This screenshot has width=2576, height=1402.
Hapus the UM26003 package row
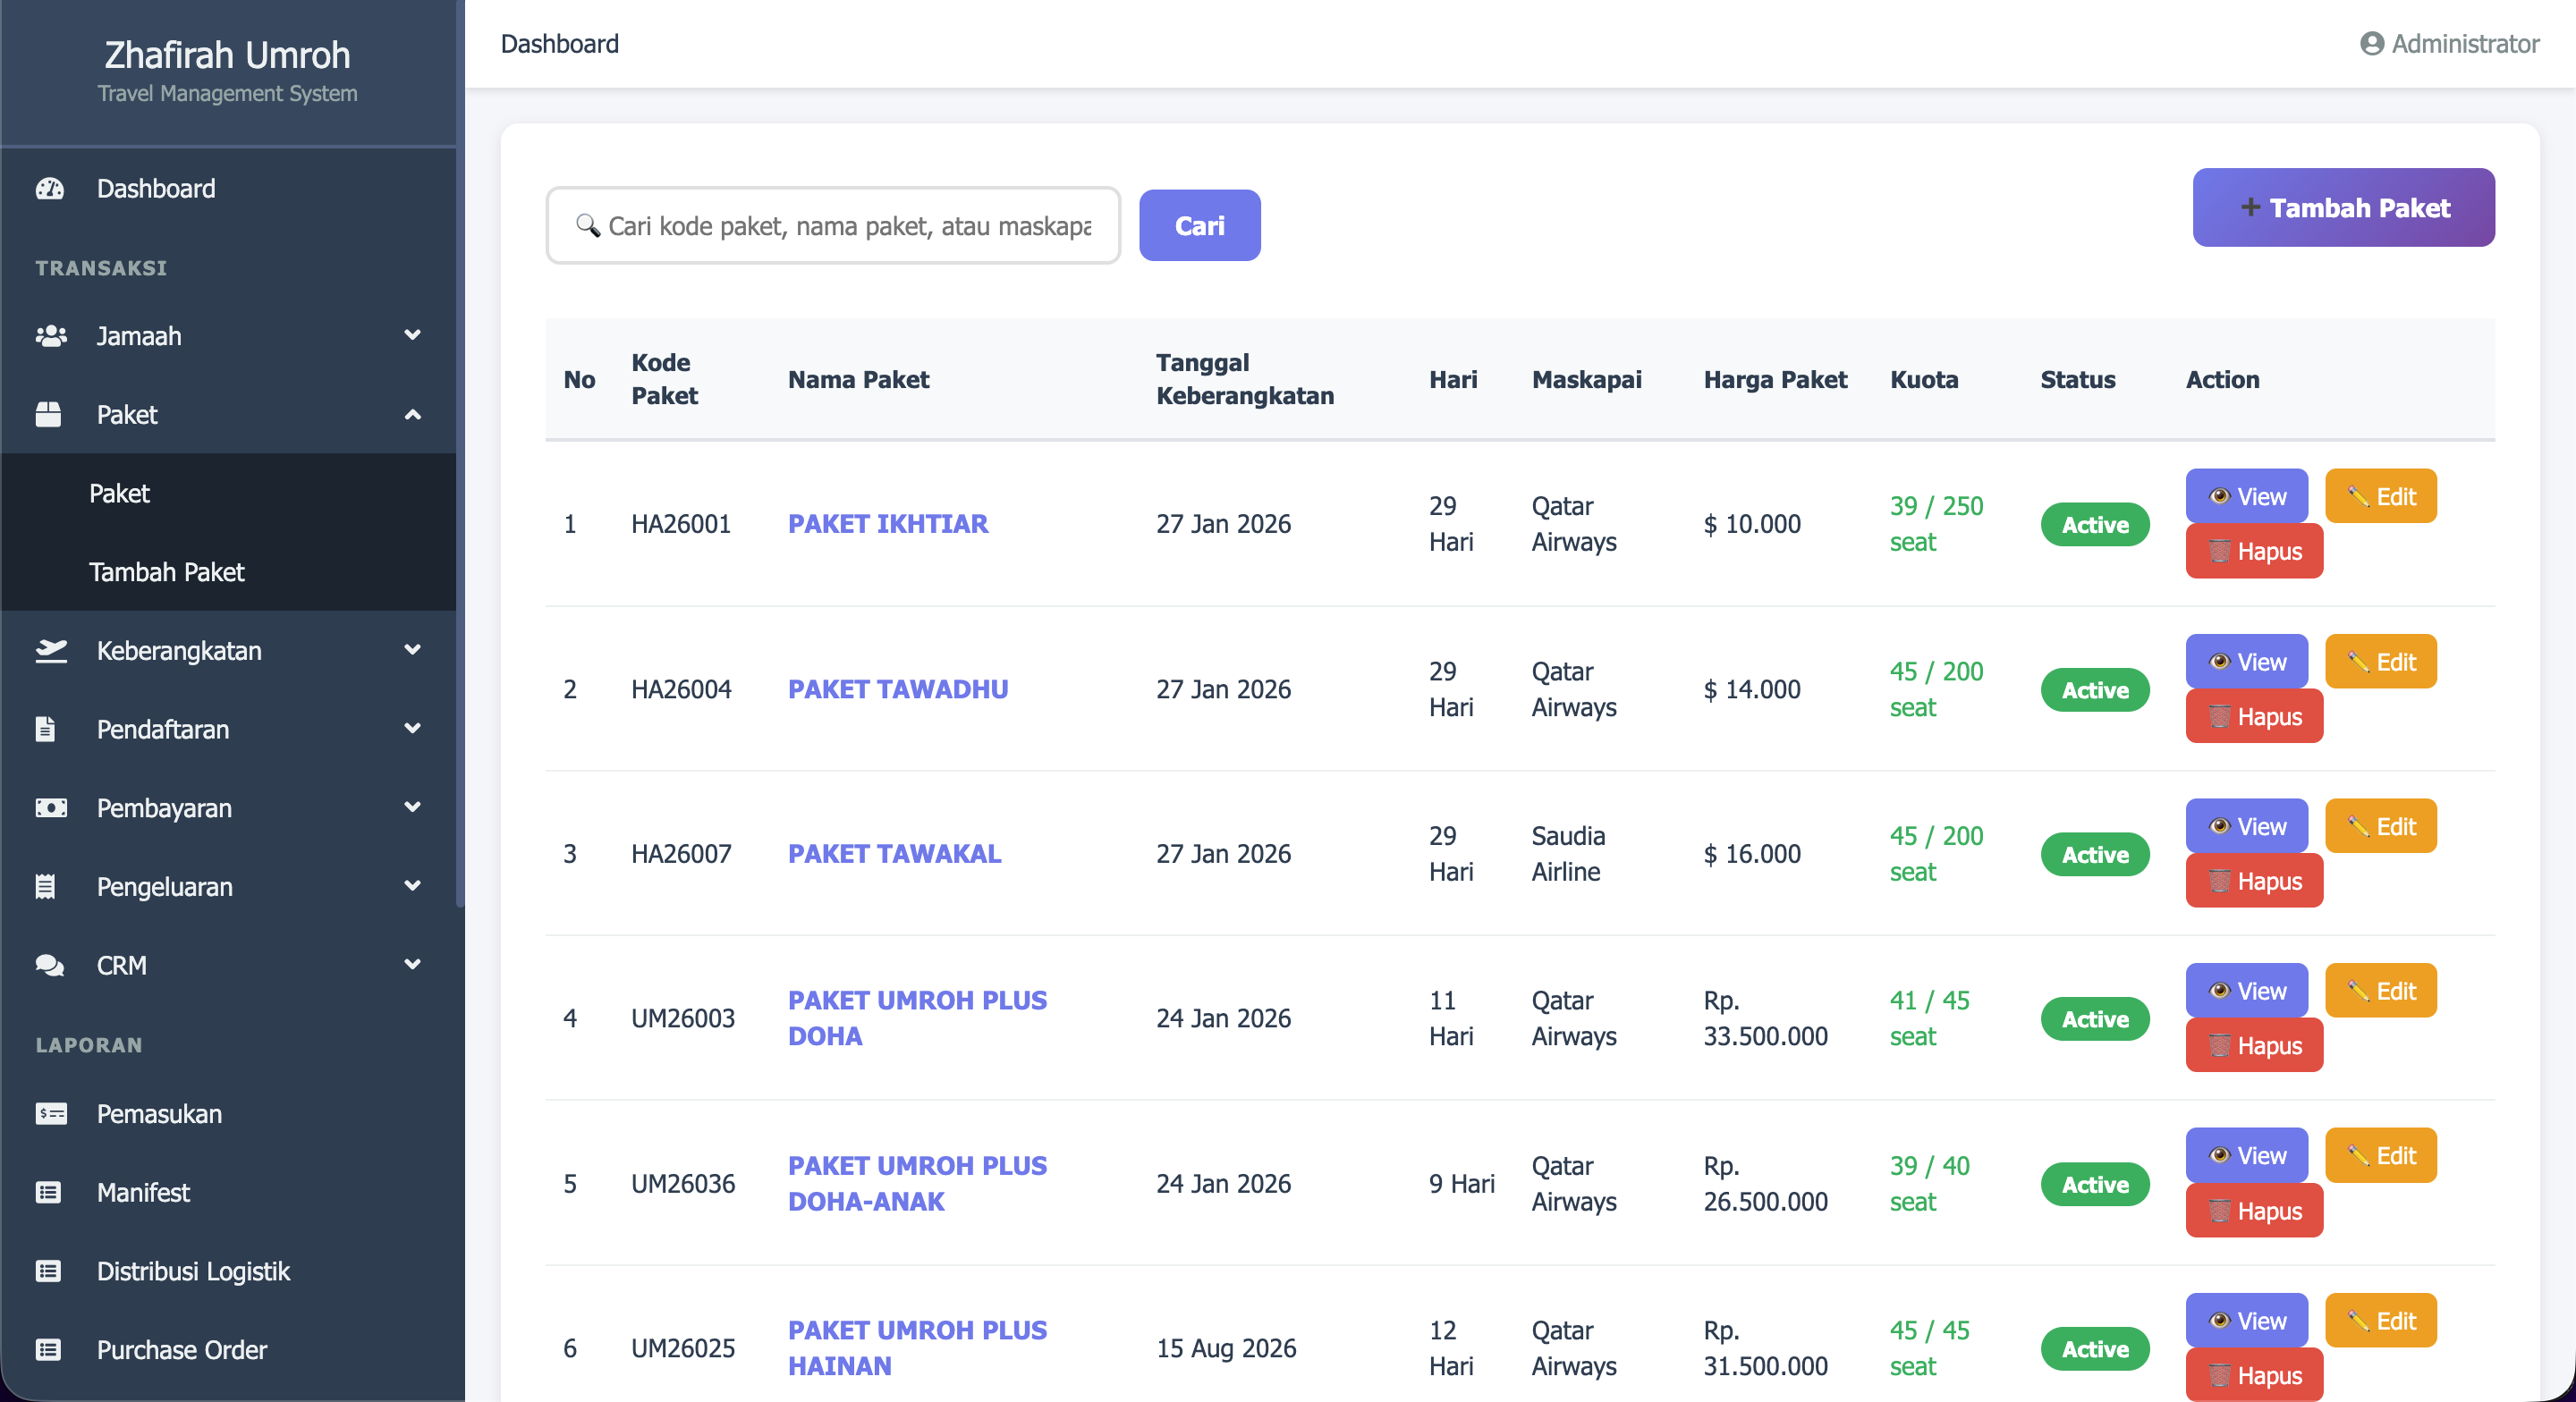(2254, 1045)
